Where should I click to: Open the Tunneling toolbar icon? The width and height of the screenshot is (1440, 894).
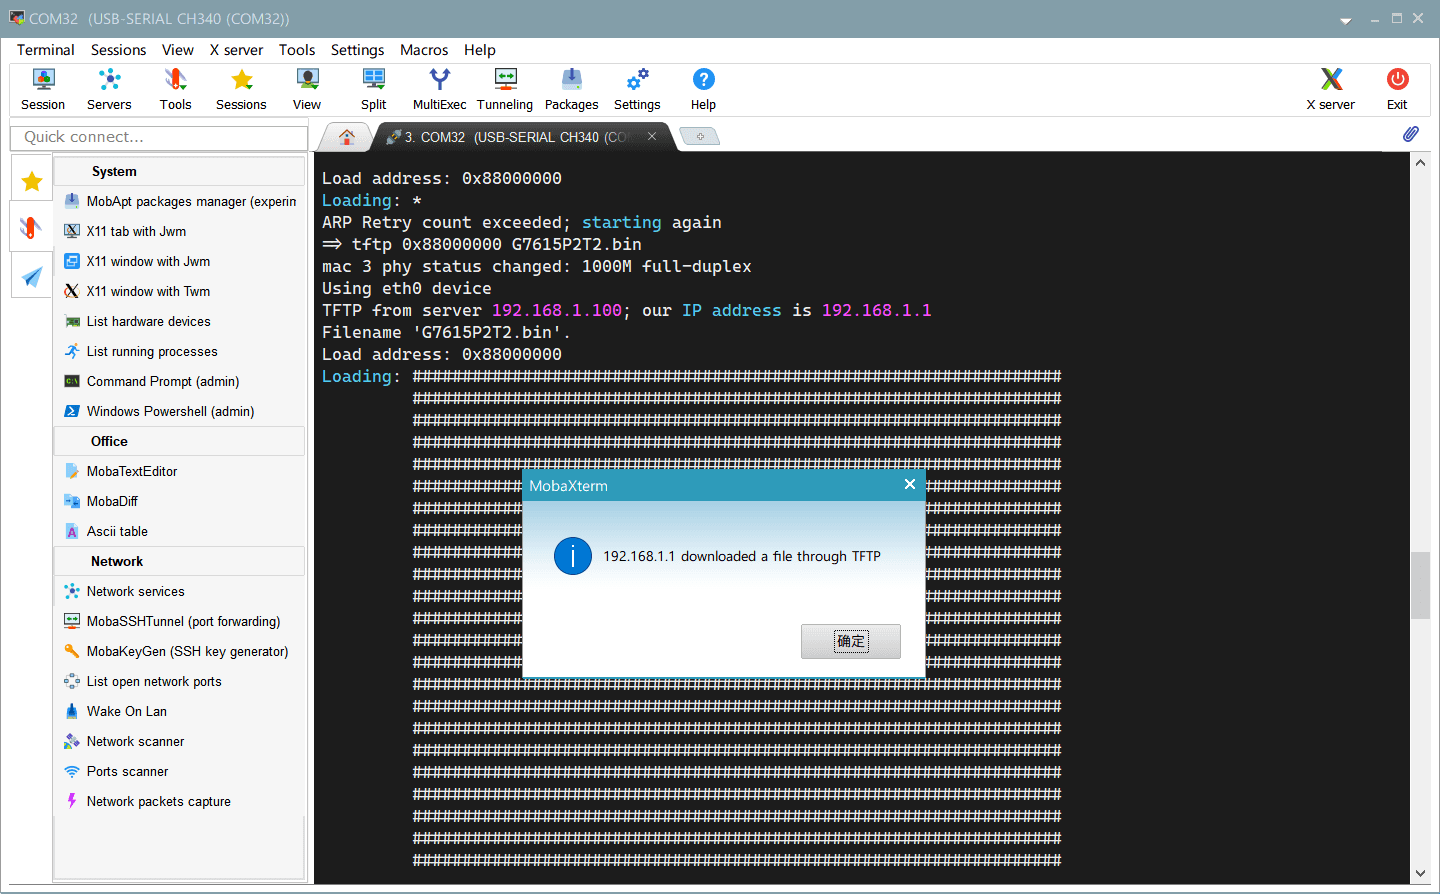(505, 89)
